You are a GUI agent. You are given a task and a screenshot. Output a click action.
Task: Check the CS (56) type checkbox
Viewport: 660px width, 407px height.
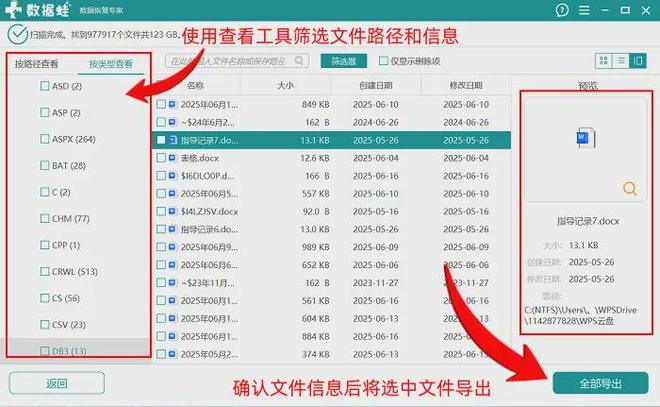point(45,298)
